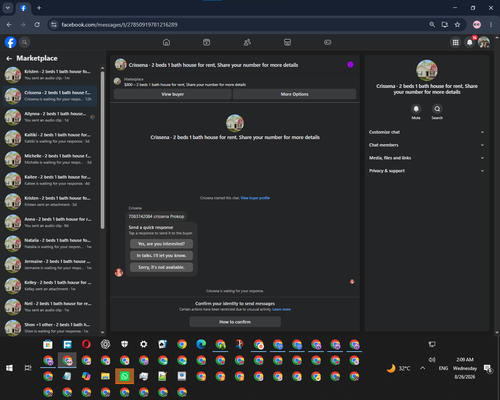Open the Facebook search magnifier icon

25,42
